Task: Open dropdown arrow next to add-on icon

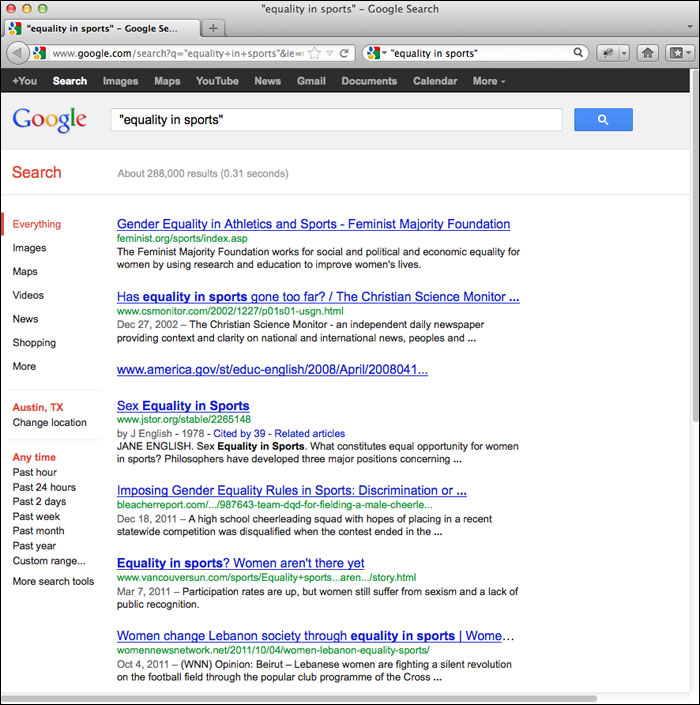Action: tap(624, 54)
